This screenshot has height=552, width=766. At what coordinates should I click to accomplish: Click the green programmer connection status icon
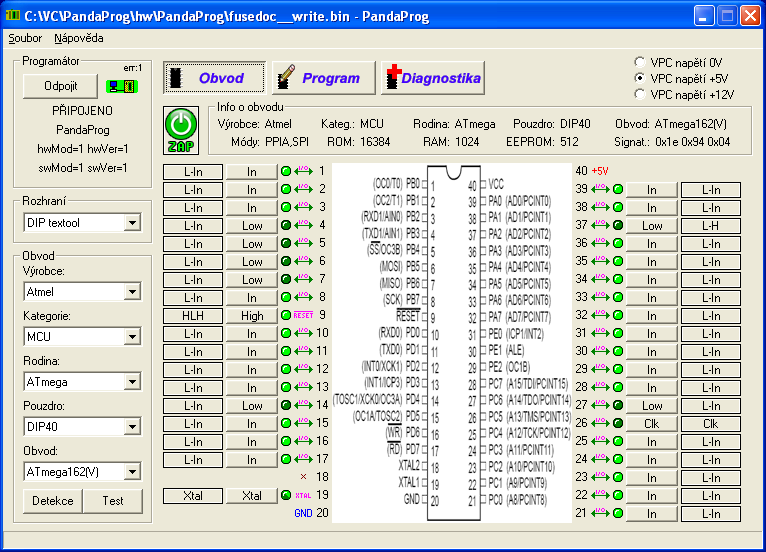coord(121,86)
